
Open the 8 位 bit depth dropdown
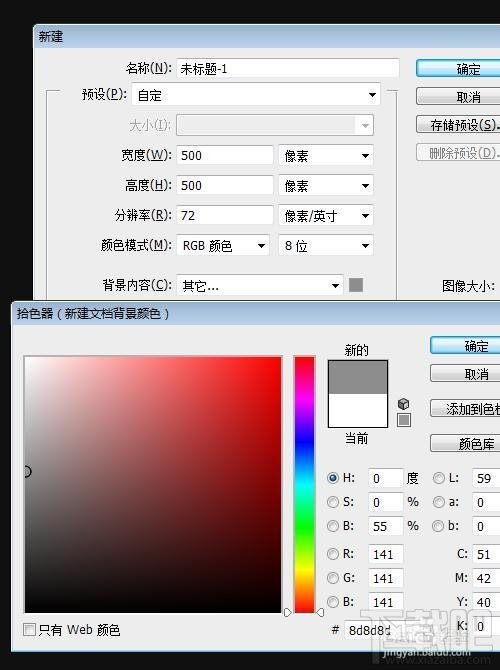[x=326, y=246]
